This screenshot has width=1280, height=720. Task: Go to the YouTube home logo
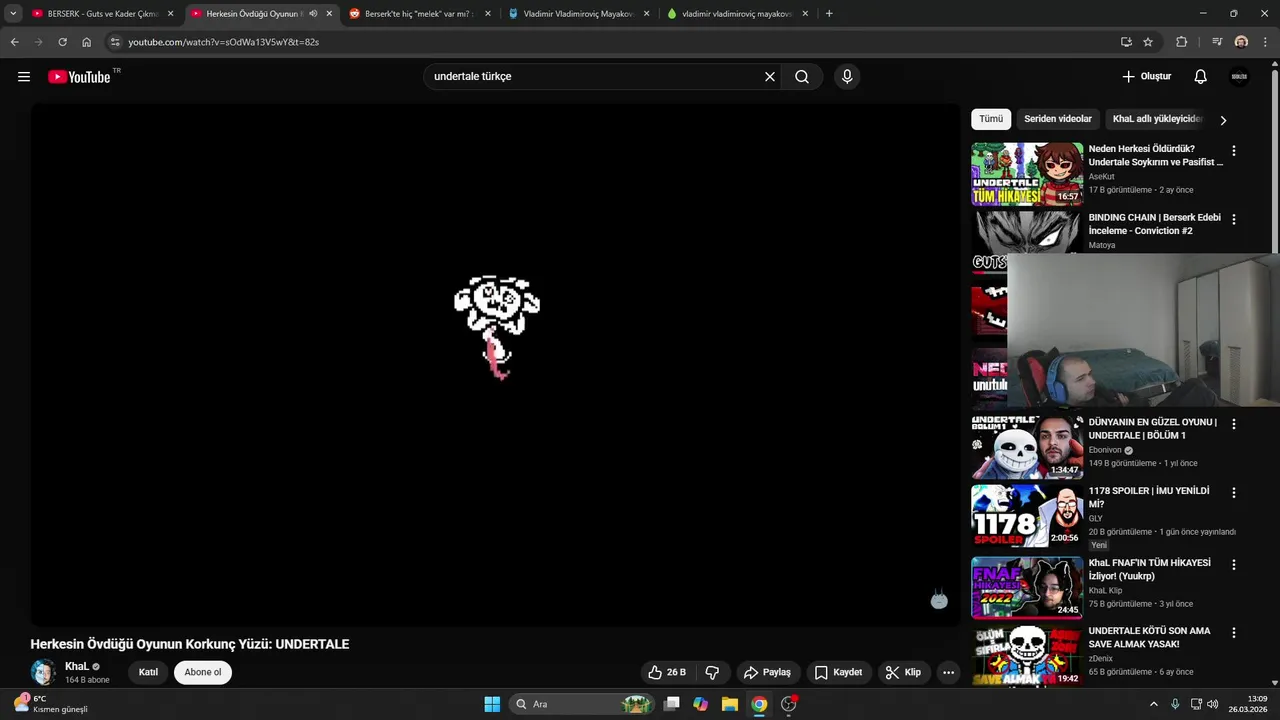(x=79, y=77)
